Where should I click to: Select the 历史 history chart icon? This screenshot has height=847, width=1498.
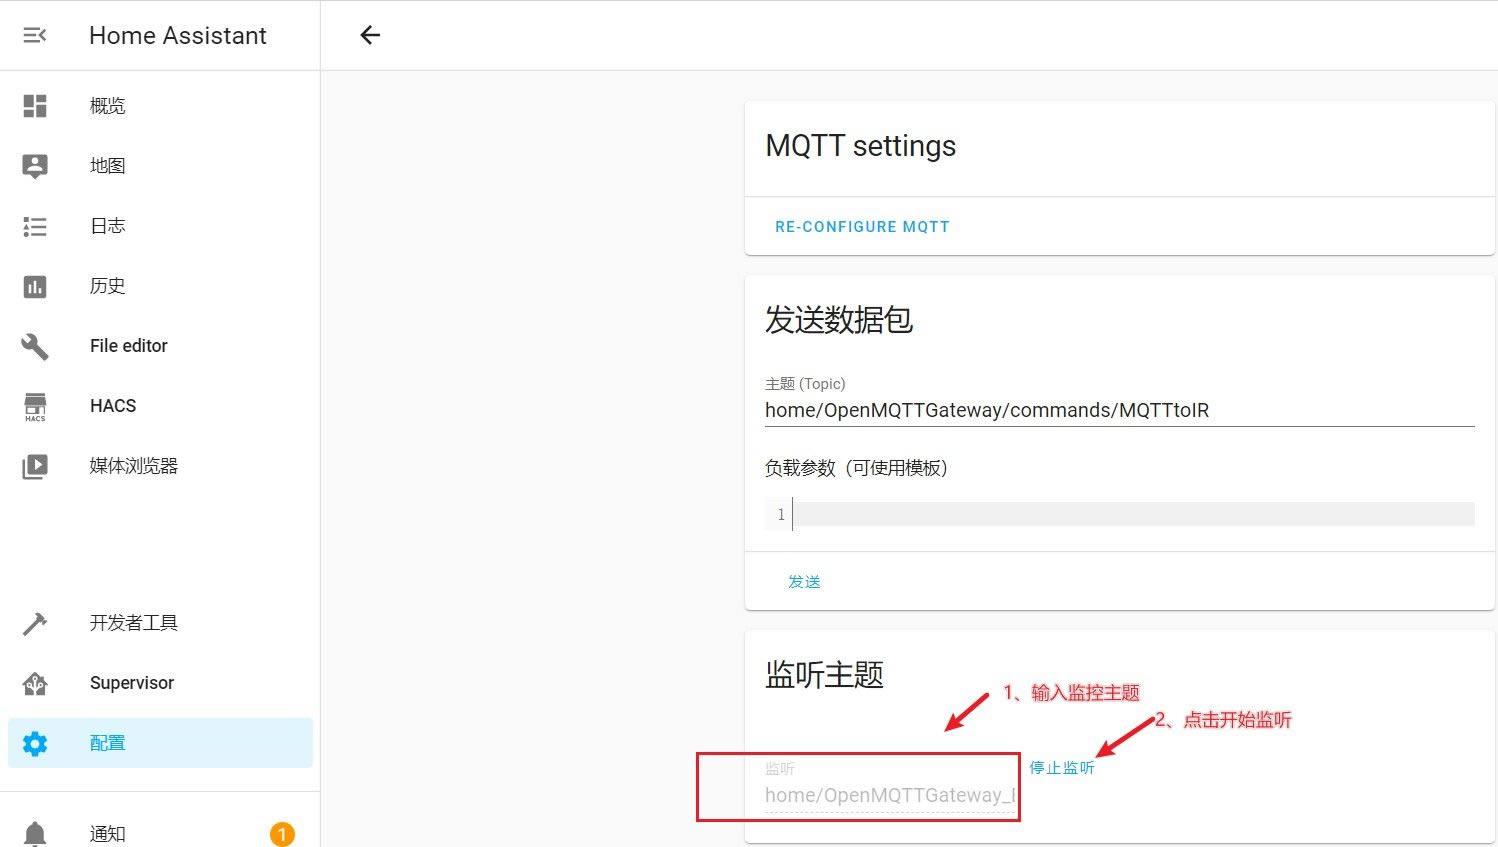pos(35,287)
